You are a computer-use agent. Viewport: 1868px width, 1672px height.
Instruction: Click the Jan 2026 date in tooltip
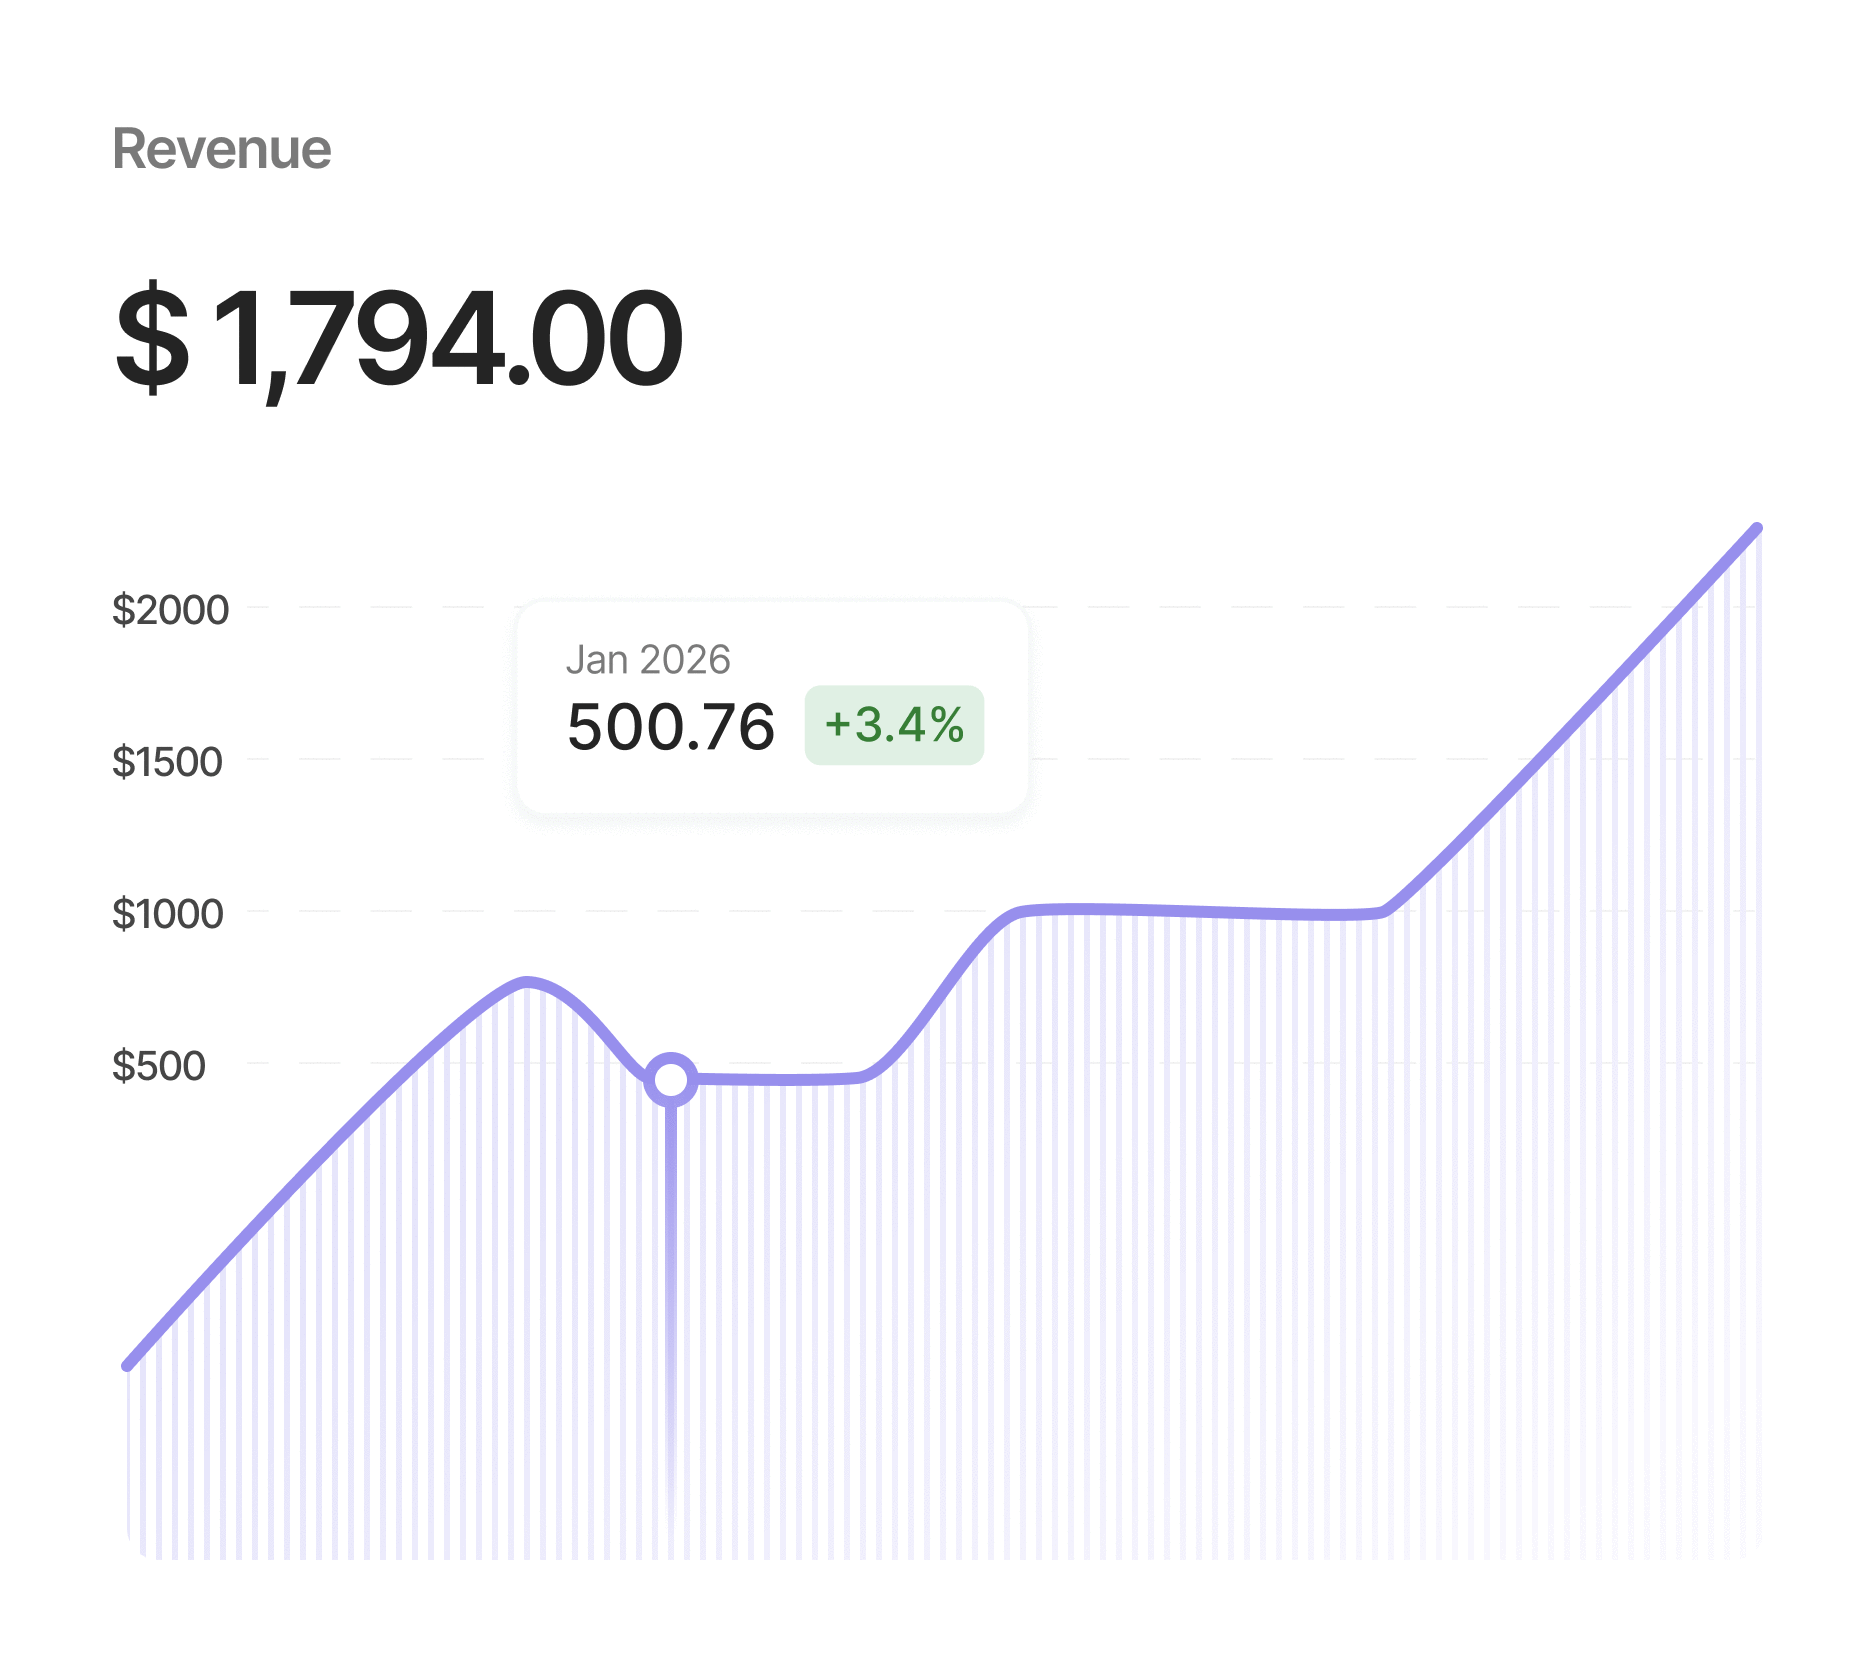648,660
